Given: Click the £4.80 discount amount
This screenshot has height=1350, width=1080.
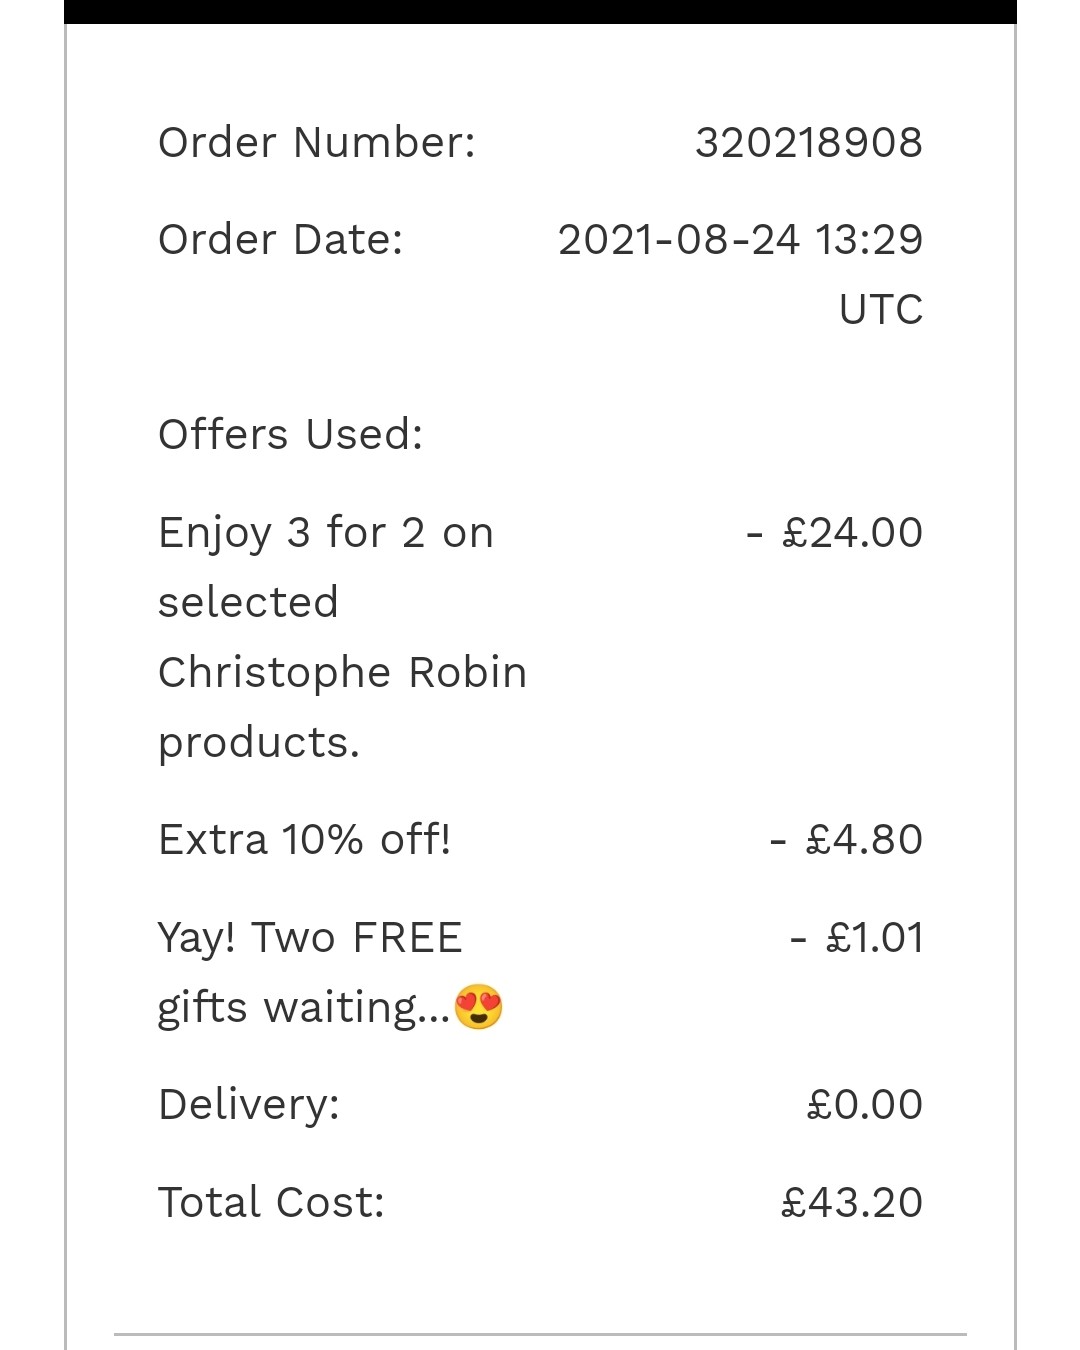Looking at the screenshot, I should click(x=863, y=840).
